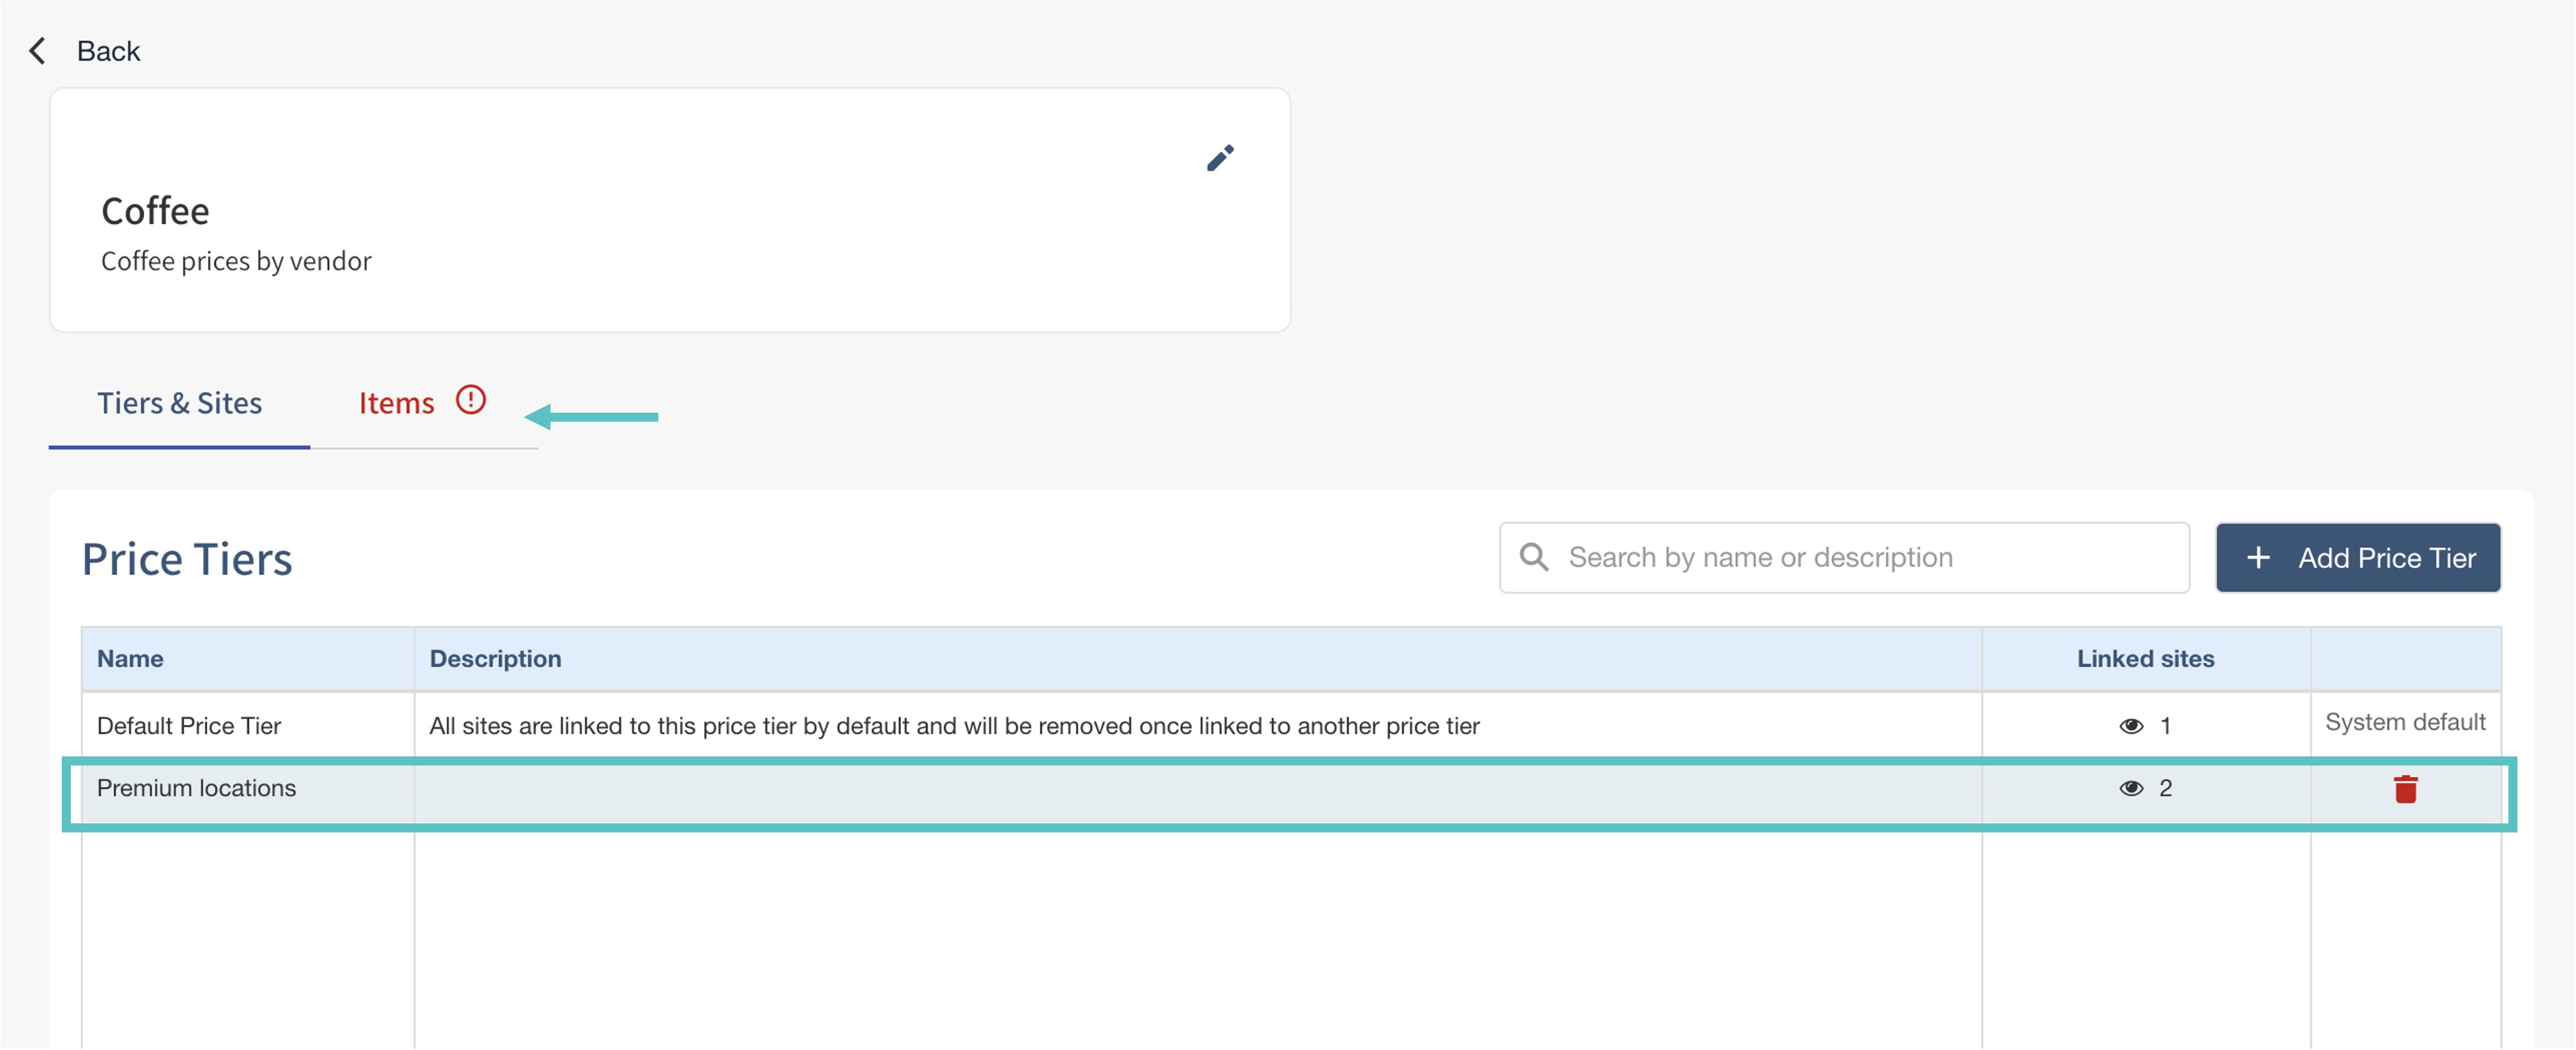Click the Add Price Tier button
The image size is (2576, 1050).
coord(2357,557)
